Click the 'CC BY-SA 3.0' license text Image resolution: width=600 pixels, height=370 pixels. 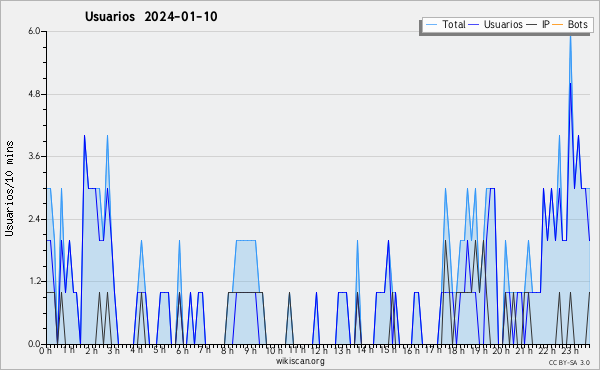coord(569,362)
